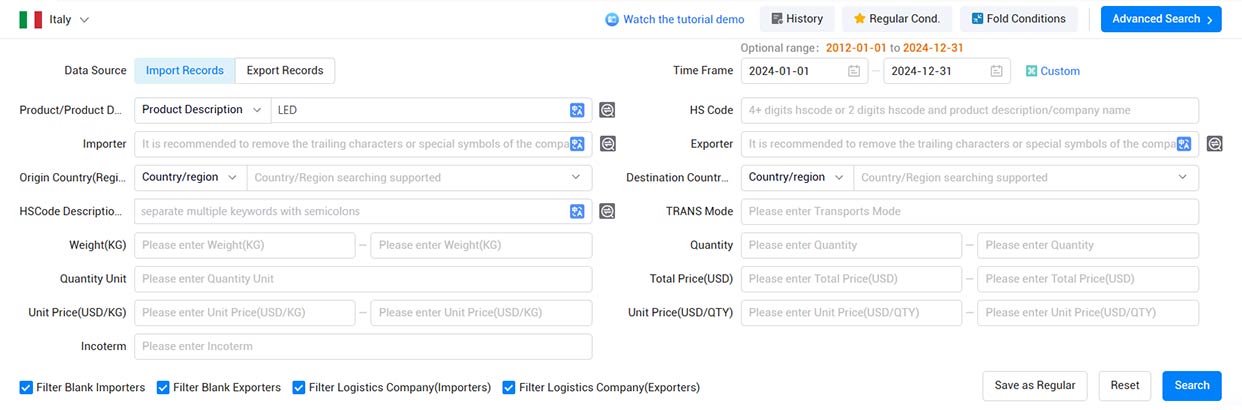Click the lookup icon beside the Importer field

pos(607,144)
